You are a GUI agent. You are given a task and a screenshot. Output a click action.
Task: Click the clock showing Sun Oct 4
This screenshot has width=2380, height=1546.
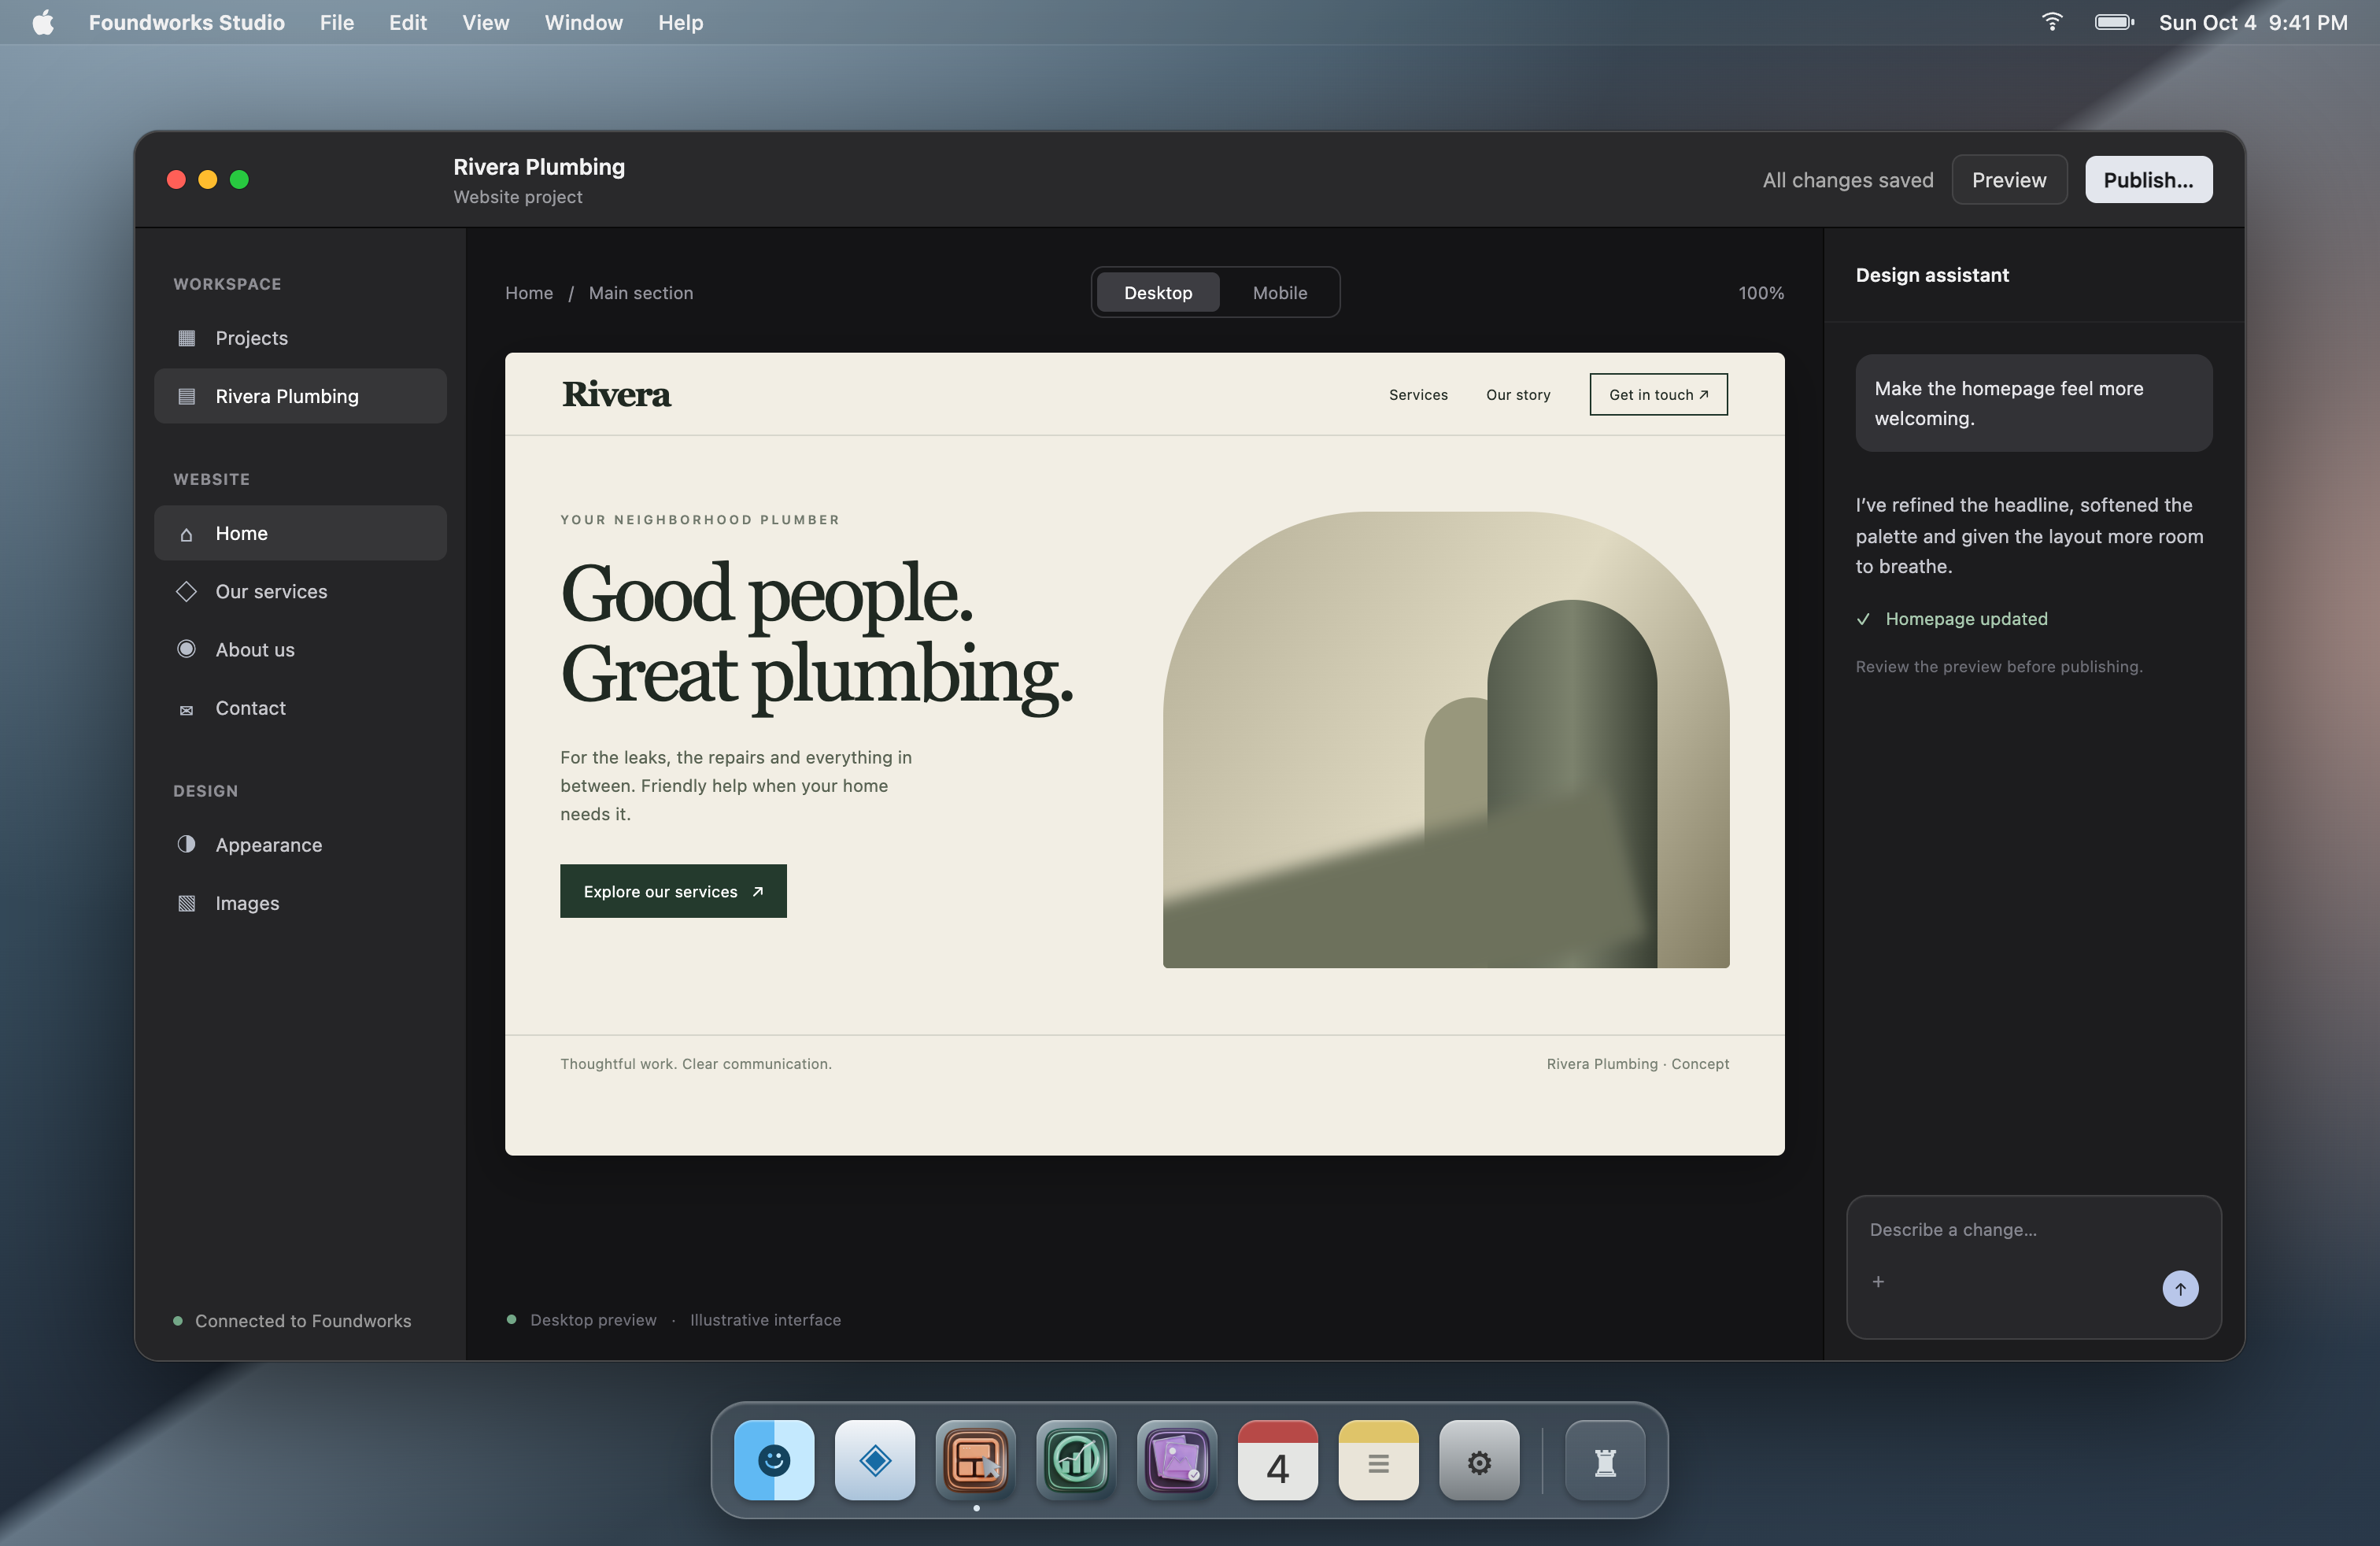(x=2253, y=22)
